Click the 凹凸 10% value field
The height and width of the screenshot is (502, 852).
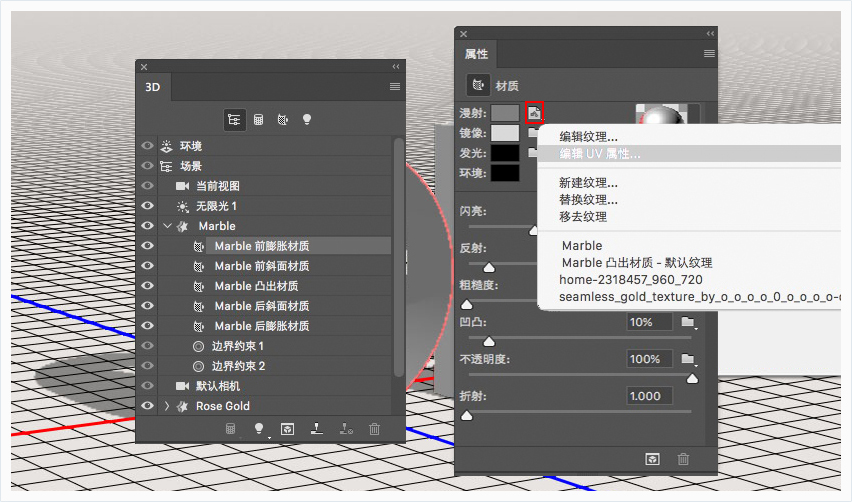(x=649, y=322)
